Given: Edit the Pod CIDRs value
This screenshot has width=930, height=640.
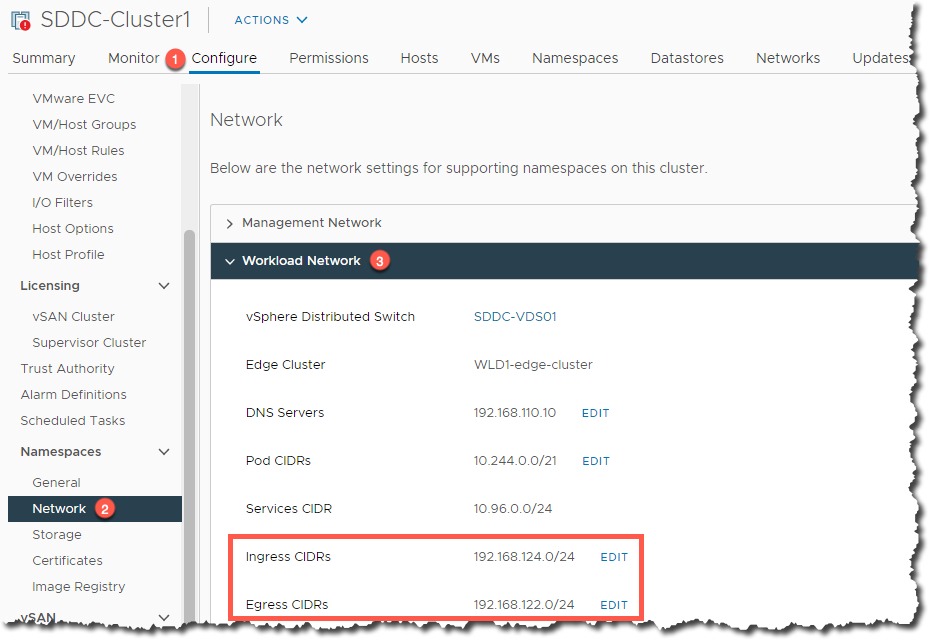Looking at the screenshot, I should tap(595, 461).
